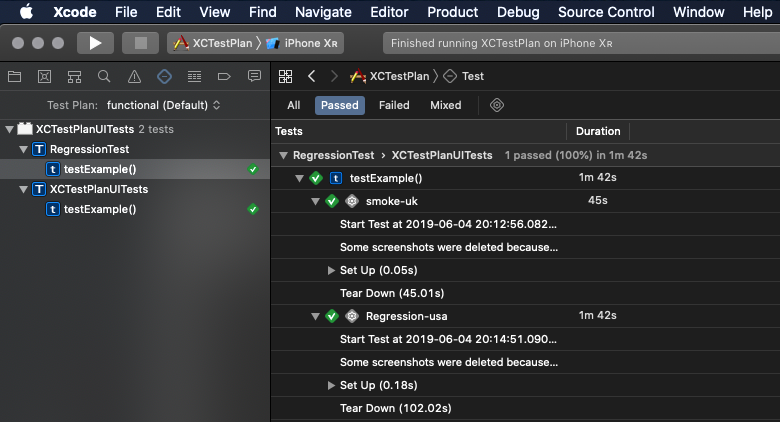Open the Project navigator folder icon
The height and width of the screenshot is (422, 780).
pyautogui.click(x=14, y=77)
